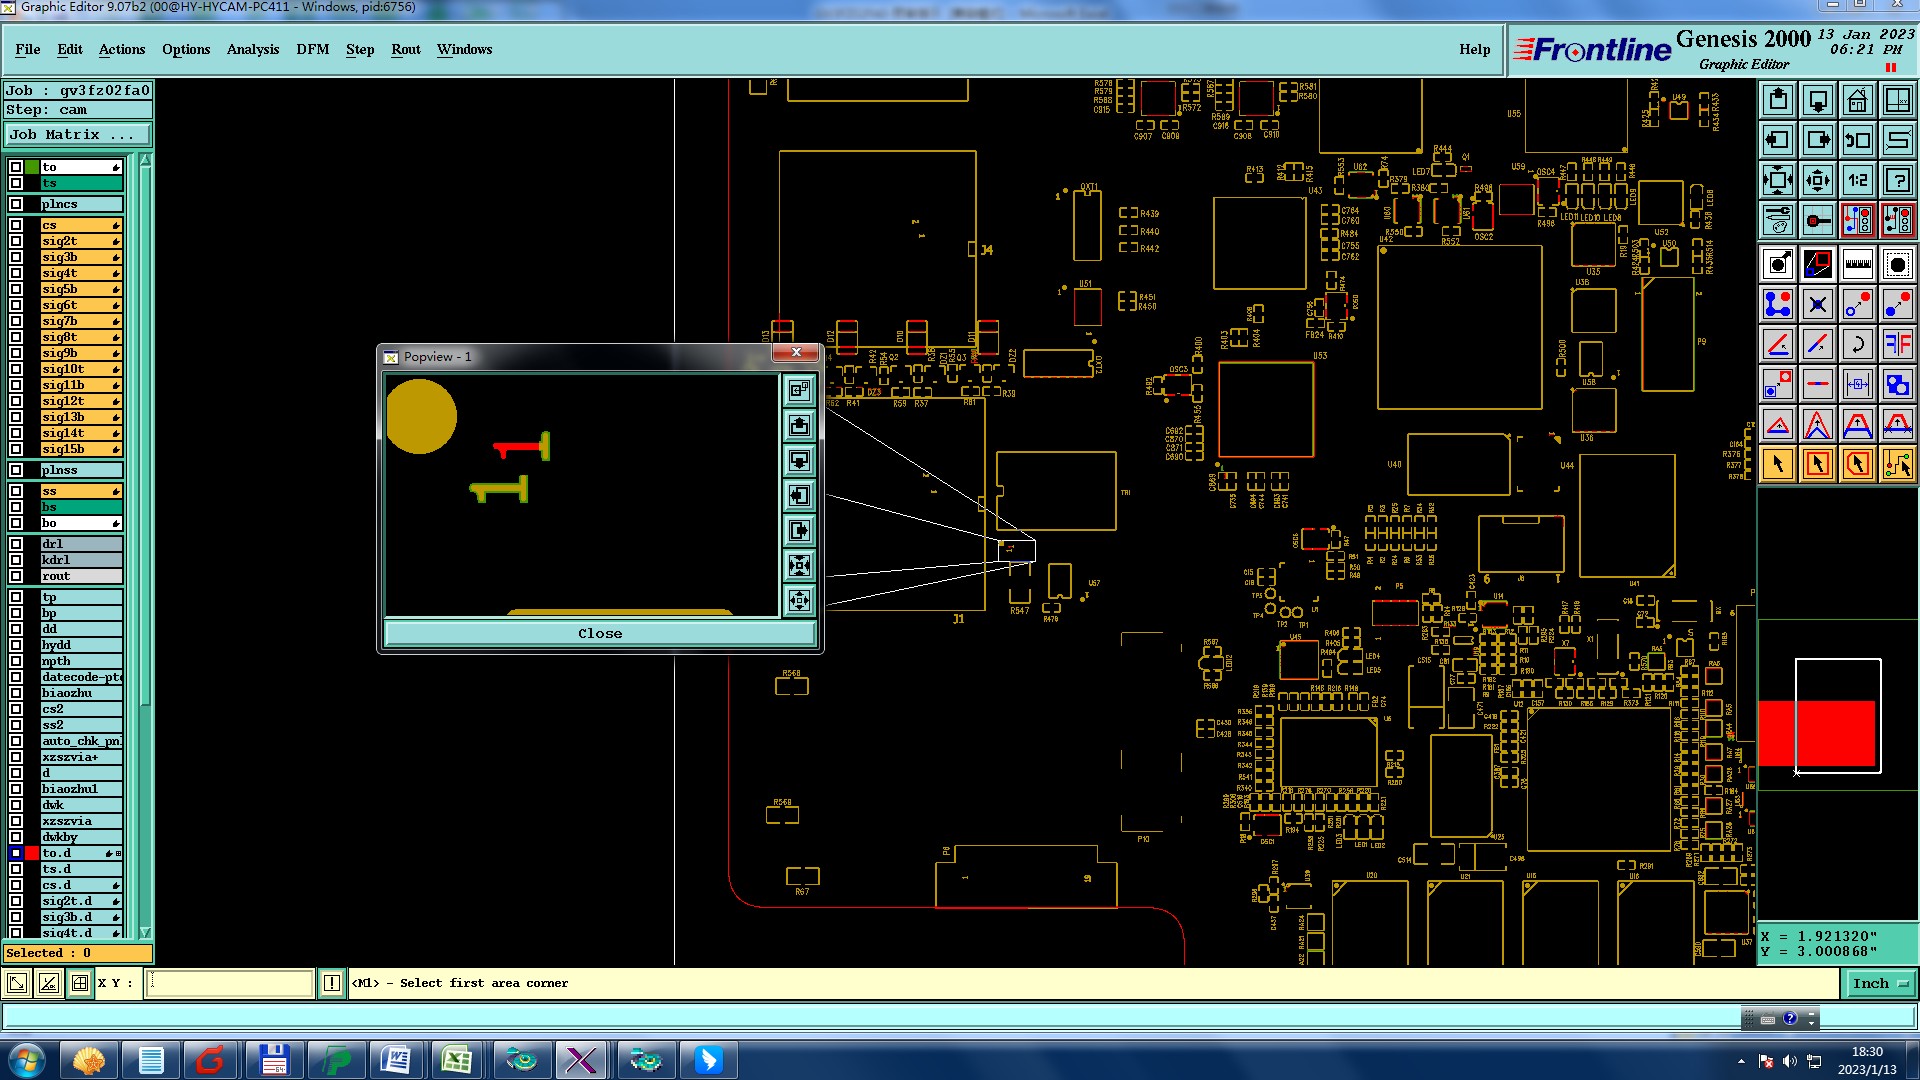
Task: Toggle checkbox for drl layer
Action: tap(16, 544)
